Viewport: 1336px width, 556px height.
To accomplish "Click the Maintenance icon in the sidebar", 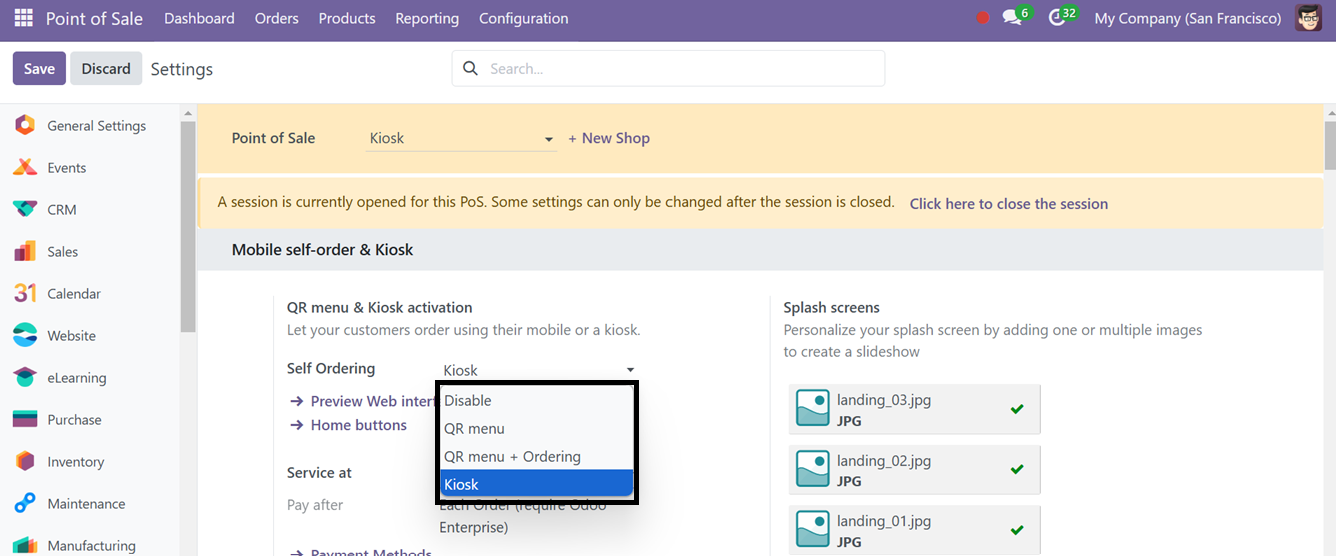I will point(25,504).
